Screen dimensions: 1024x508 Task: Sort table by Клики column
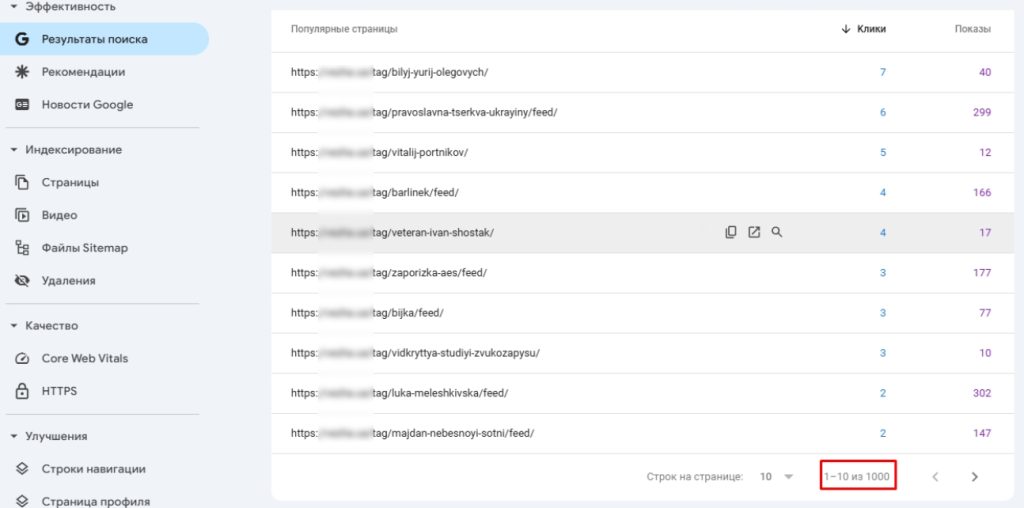point(871,29)
